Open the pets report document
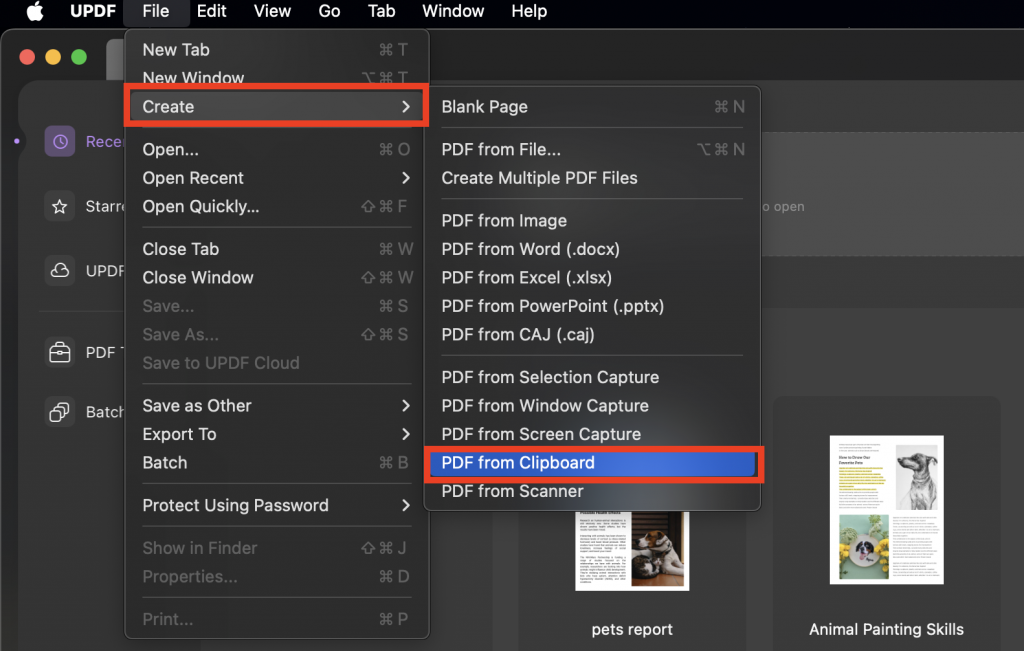The image size is (1024, 651). (x=632, y=551)
